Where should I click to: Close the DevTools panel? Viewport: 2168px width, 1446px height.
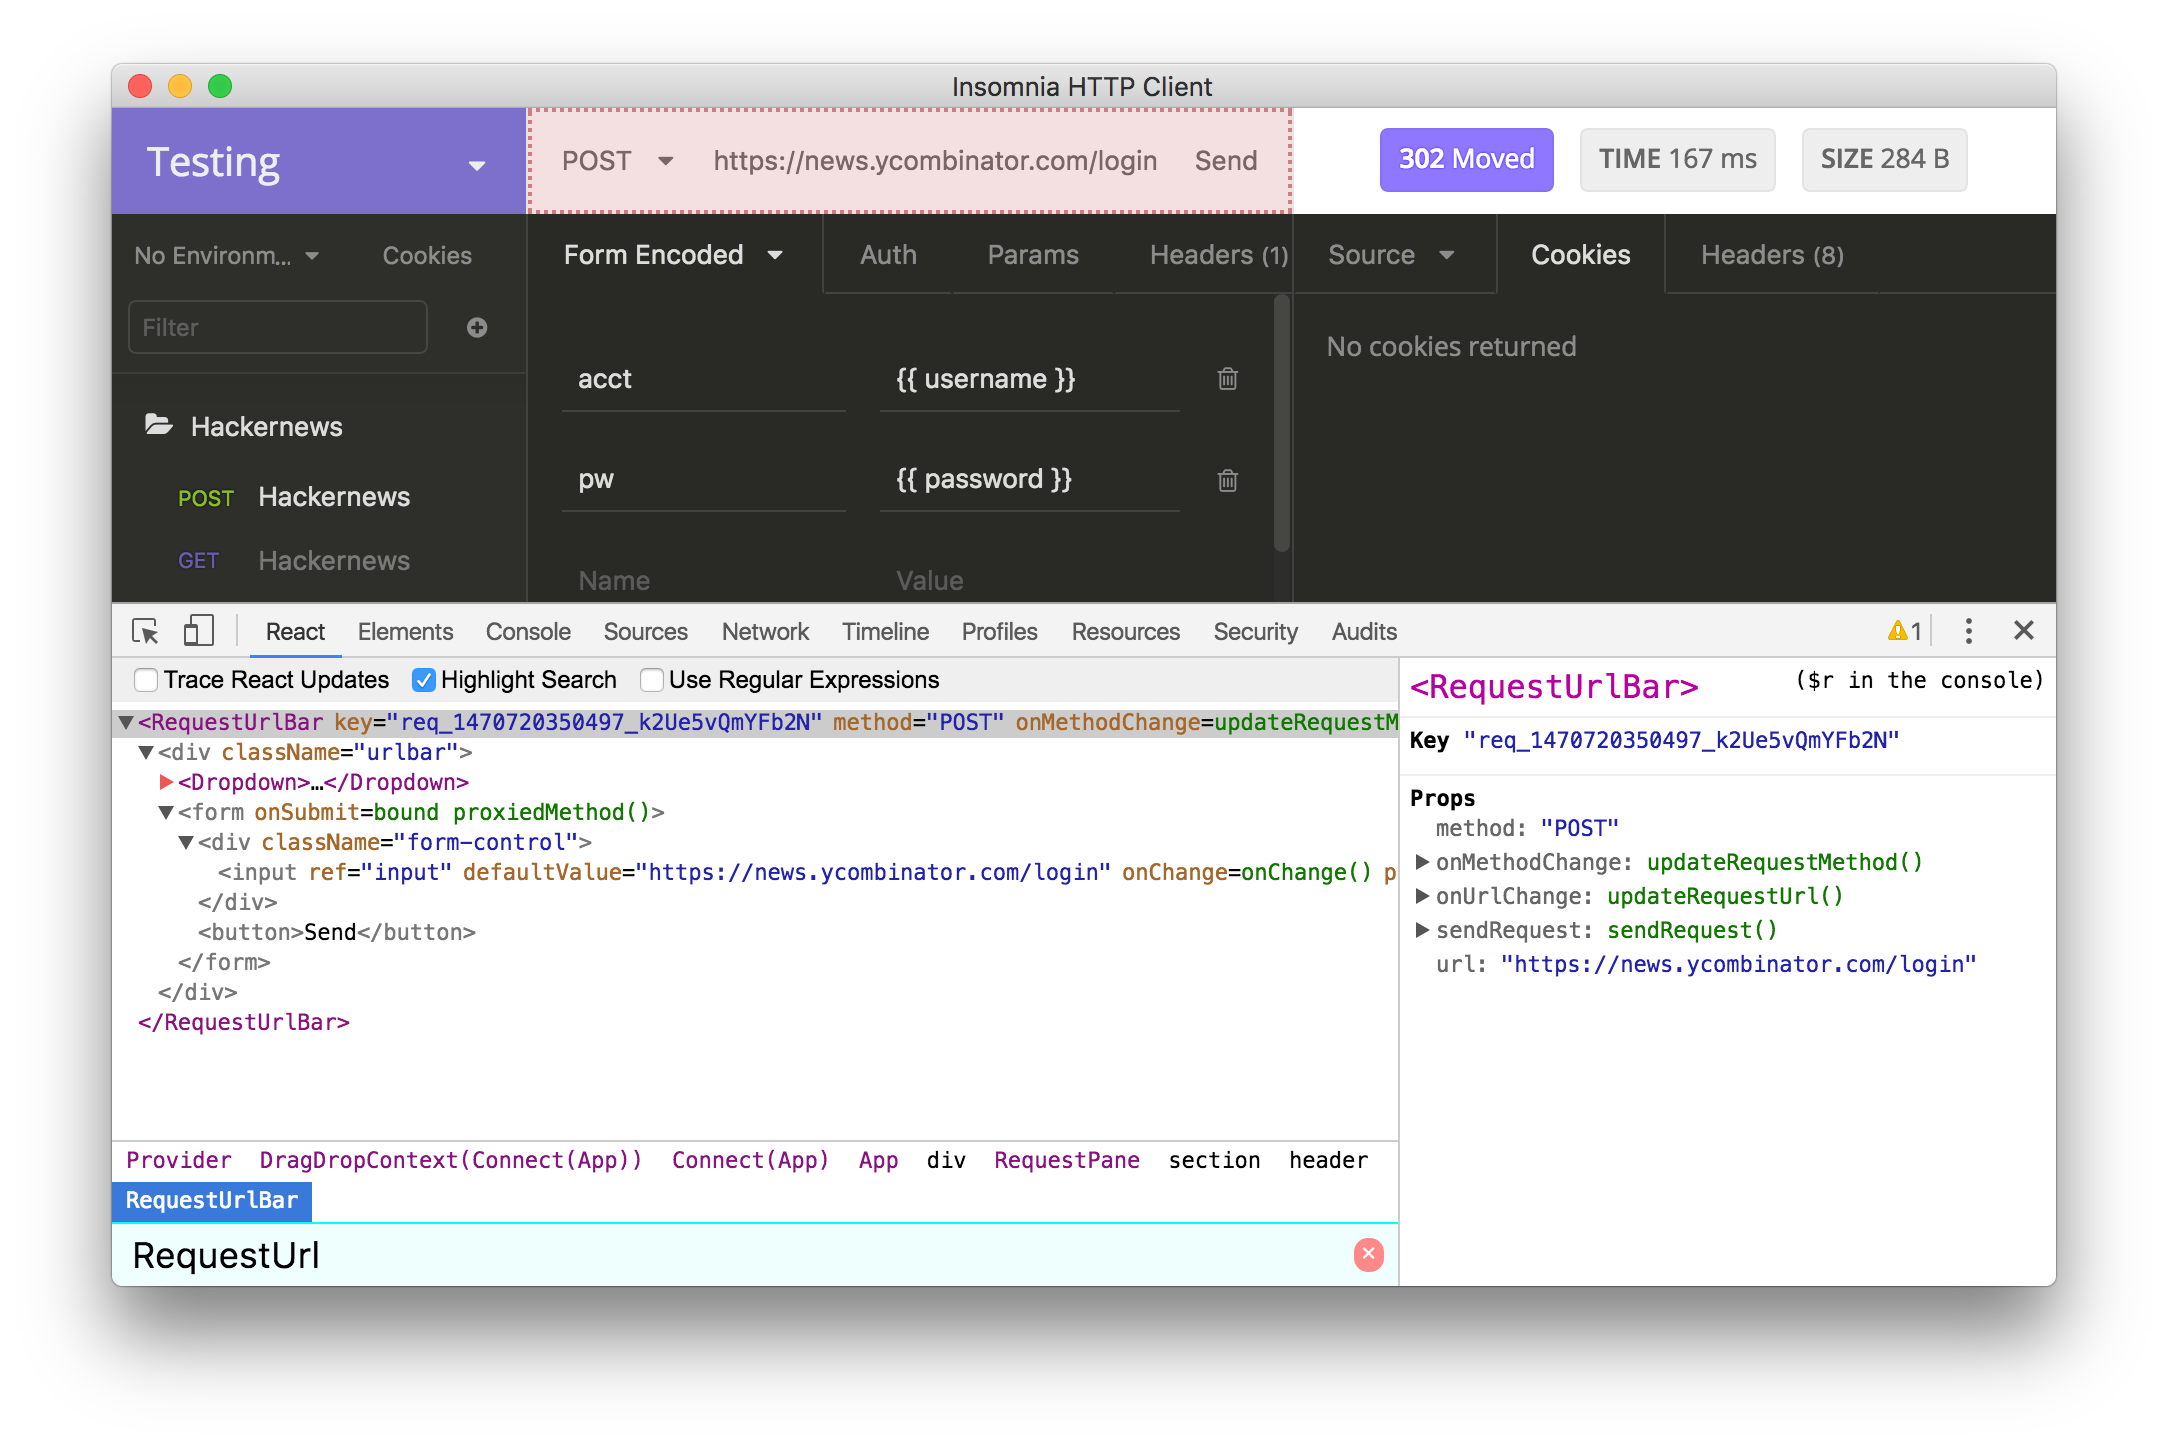pyautogui.click(x=2024, y=630)
